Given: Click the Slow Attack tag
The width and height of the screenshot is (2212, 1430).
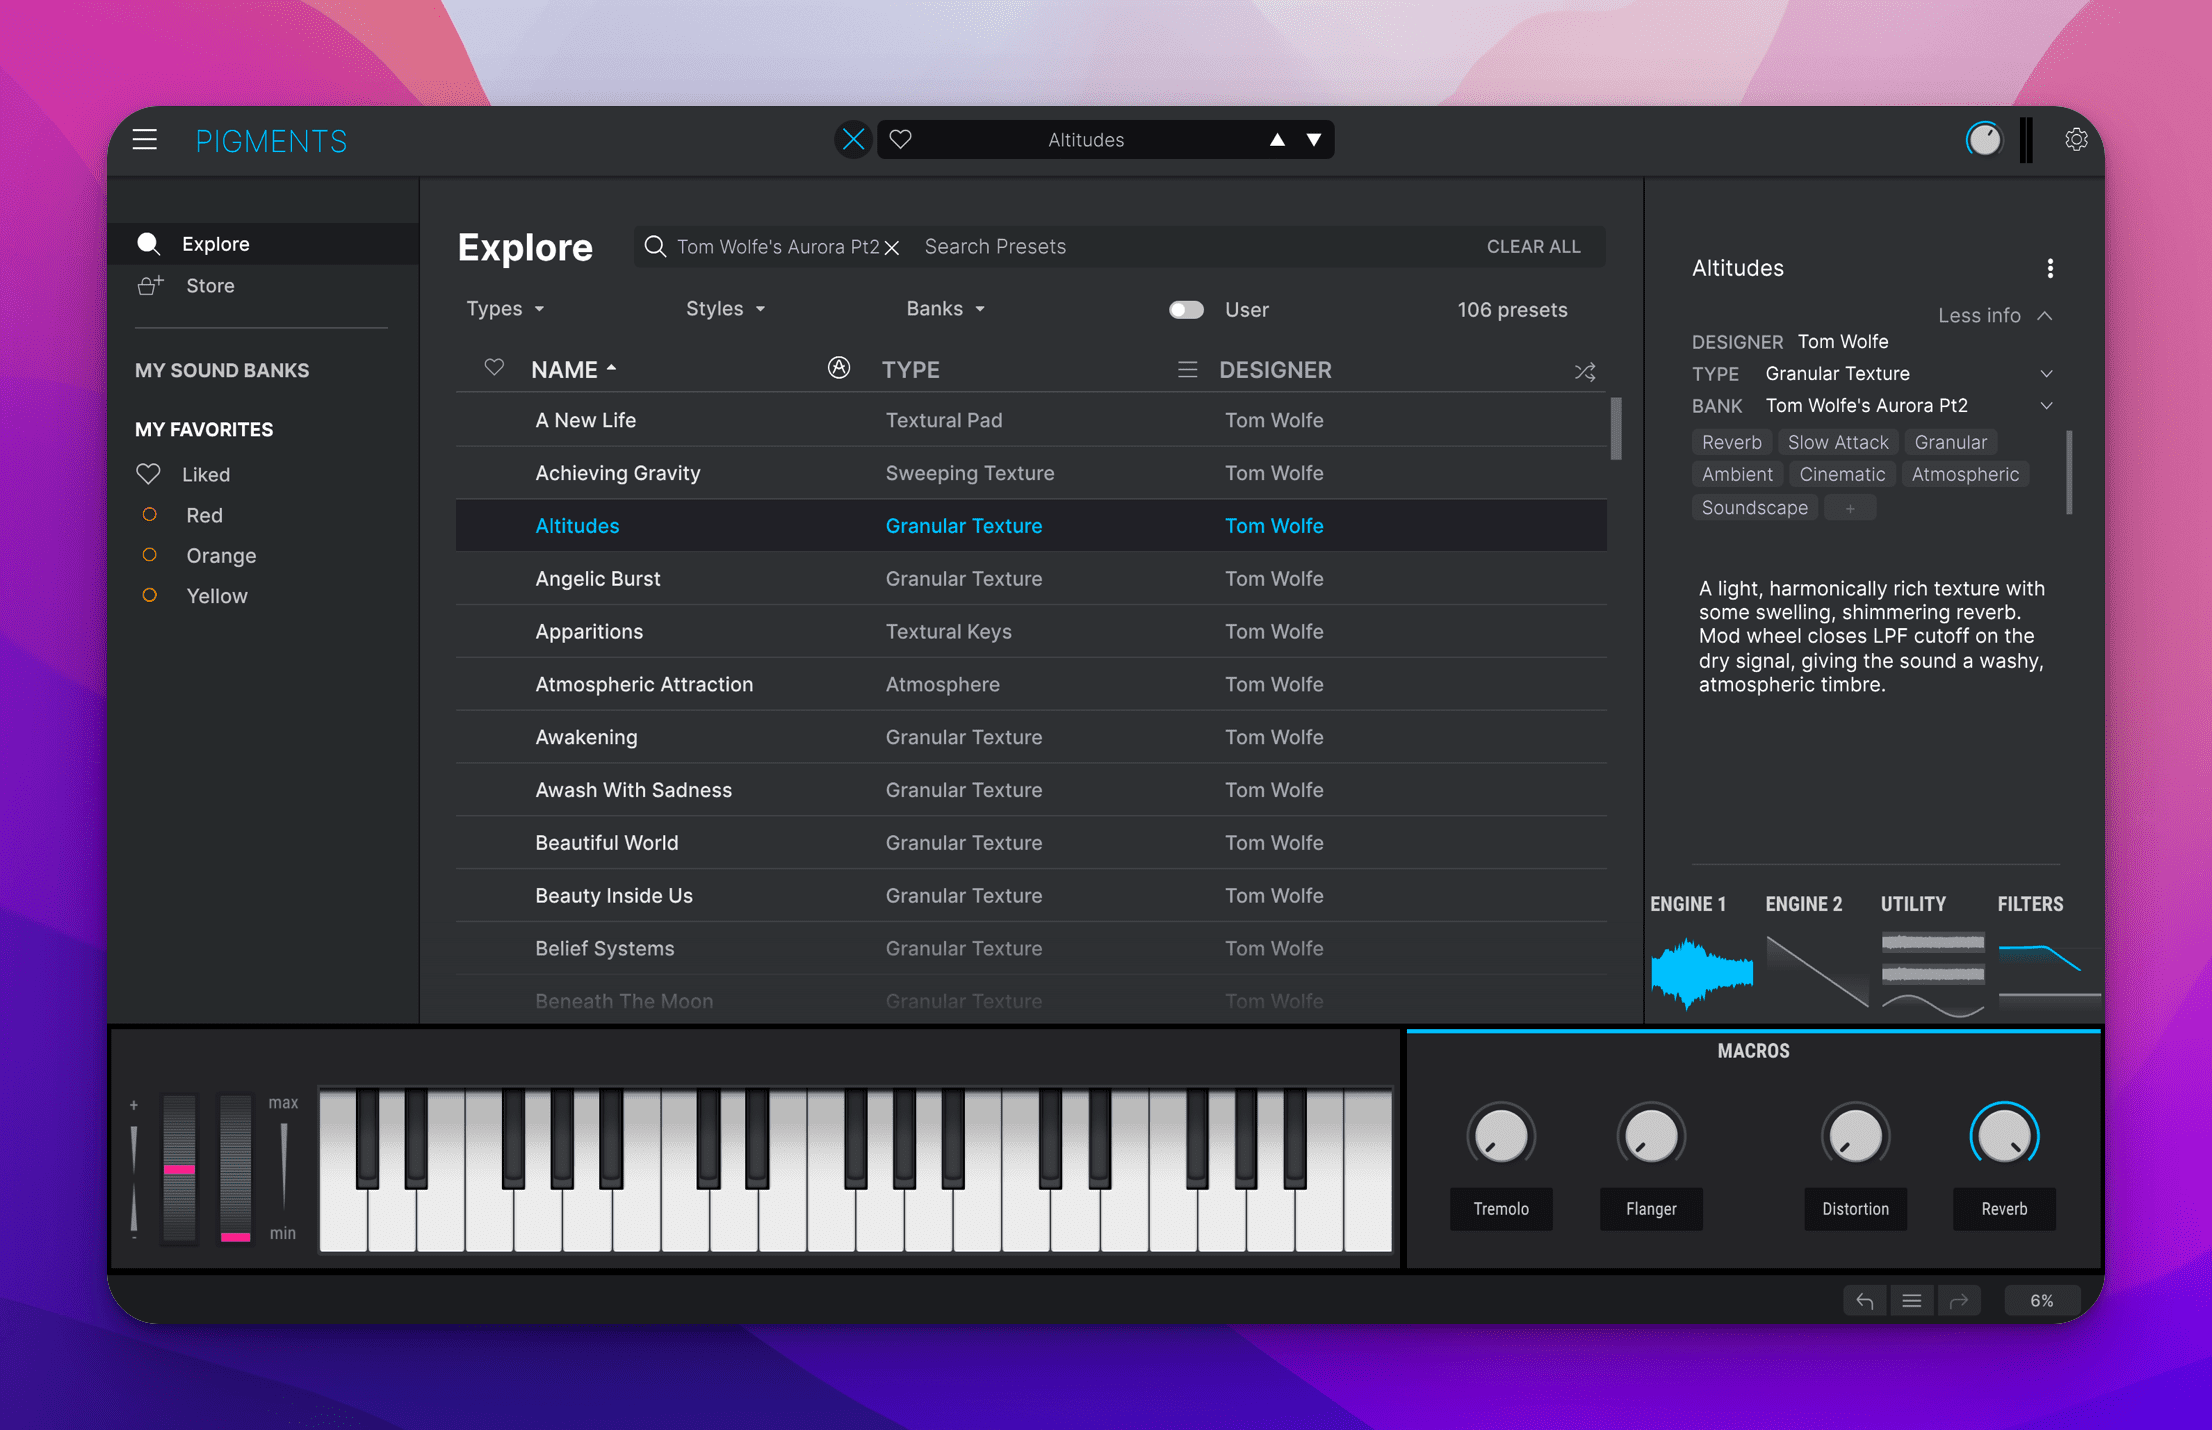Looking at the screenshot, I should (1837, 442).
